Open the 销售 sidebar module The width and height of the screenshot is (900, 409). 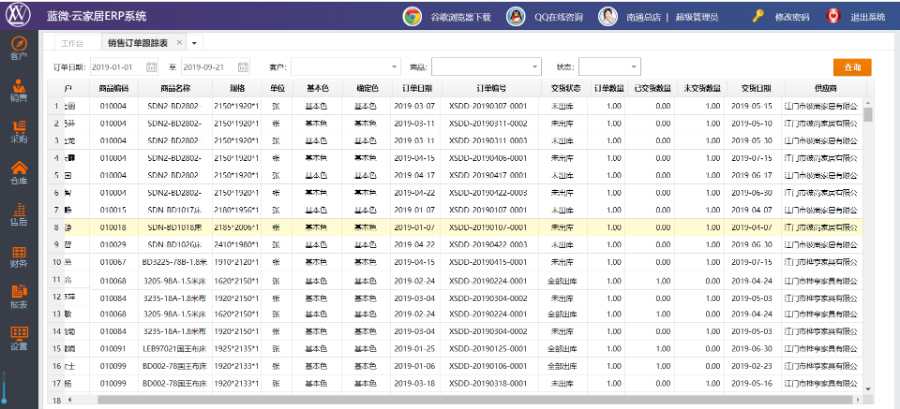[19, 90]
